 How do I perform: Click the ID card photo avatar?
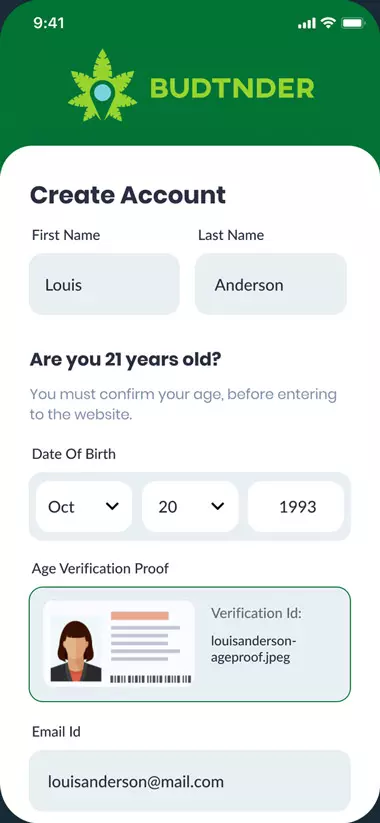point(76,651)
